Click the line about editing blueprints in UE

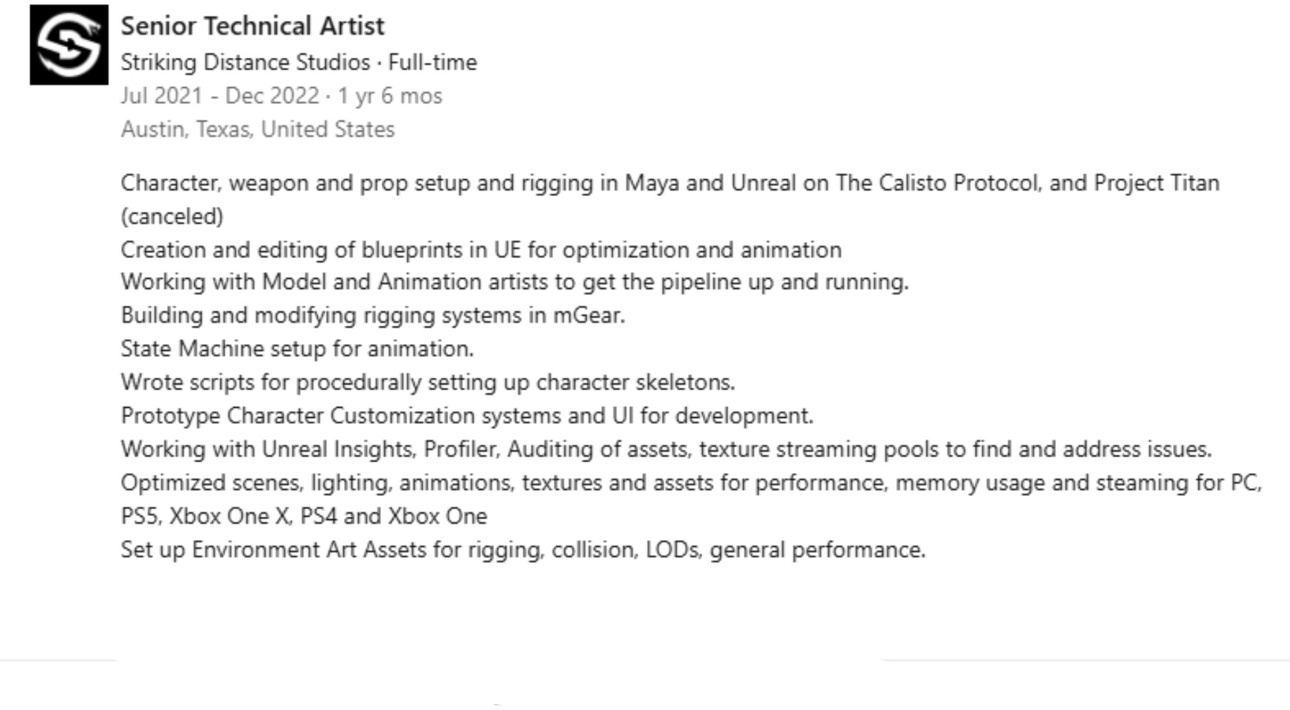pyautogui.click(x=480, y=249)
